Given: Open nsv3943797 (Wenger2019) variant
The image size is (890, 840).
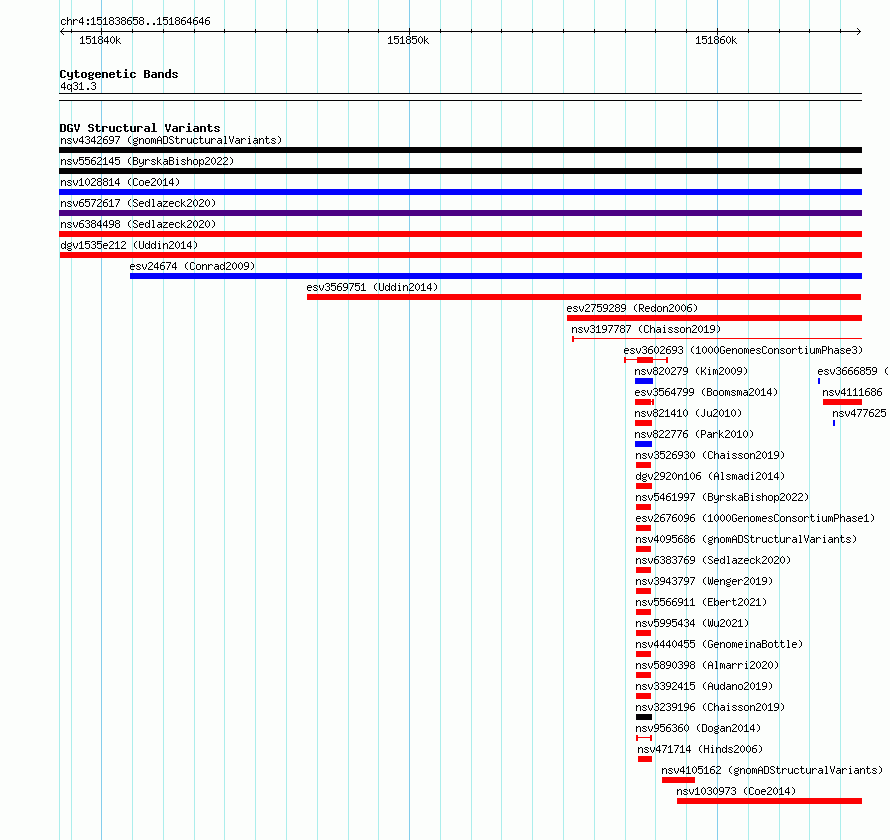Looking at the screenshot, I should coord(704,581).
